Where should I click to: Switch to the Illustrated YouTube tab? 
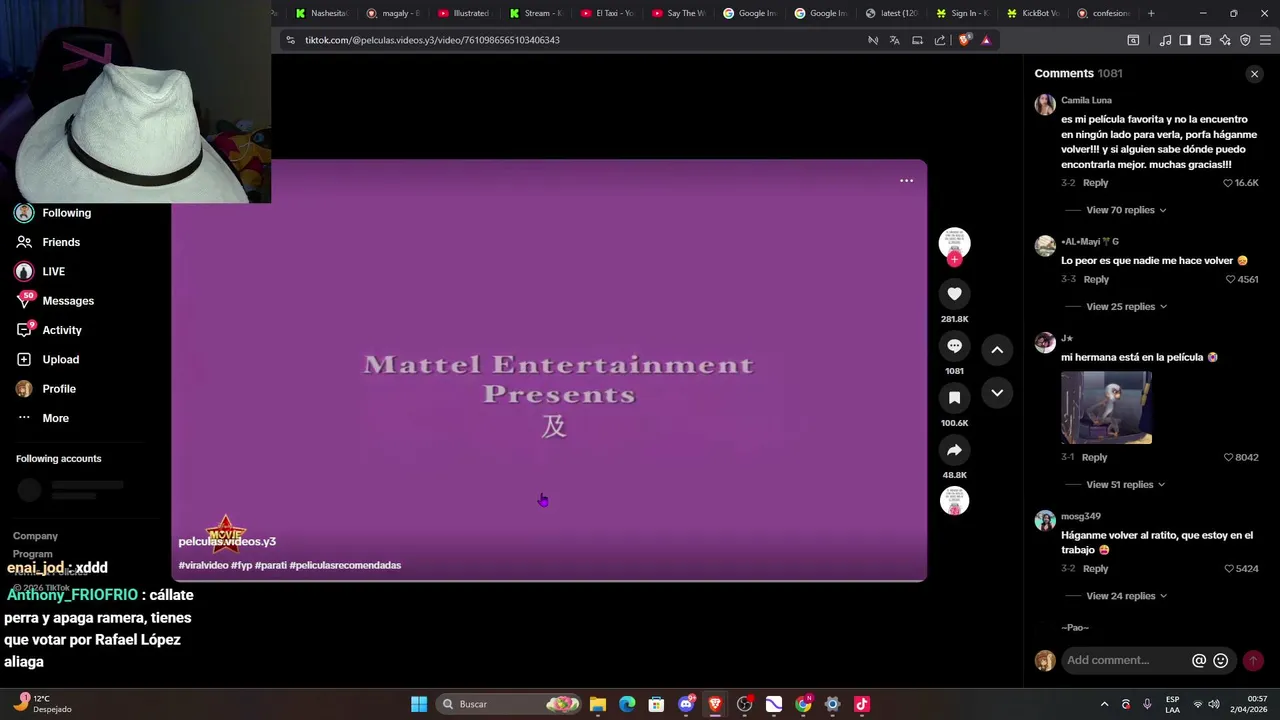[x=464, y=13]
